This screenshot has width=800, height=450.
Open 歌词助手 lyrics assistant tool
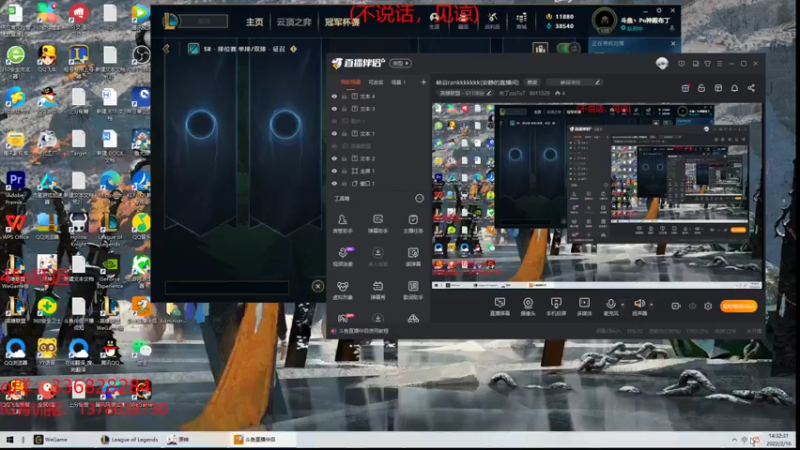coord(413,290)
